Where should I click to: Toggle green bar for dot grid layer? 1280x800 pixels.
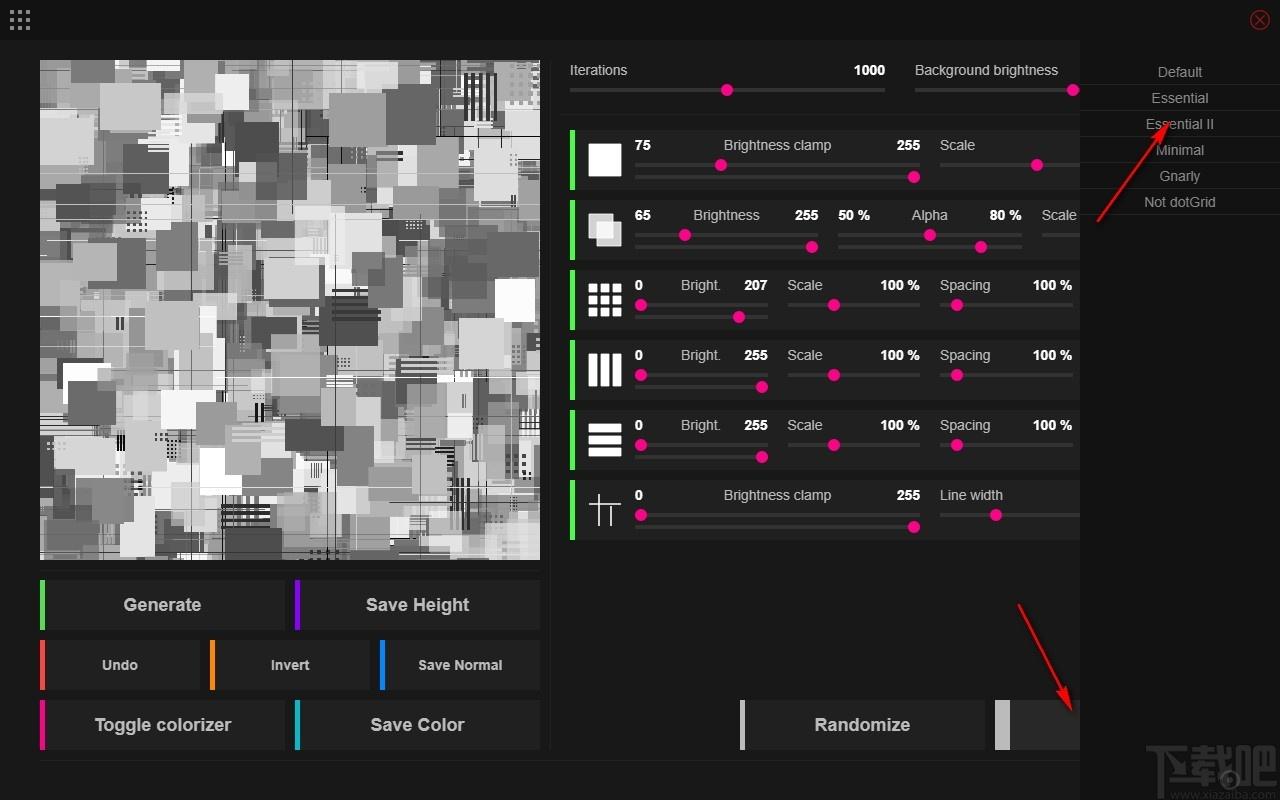coord(572,300)
